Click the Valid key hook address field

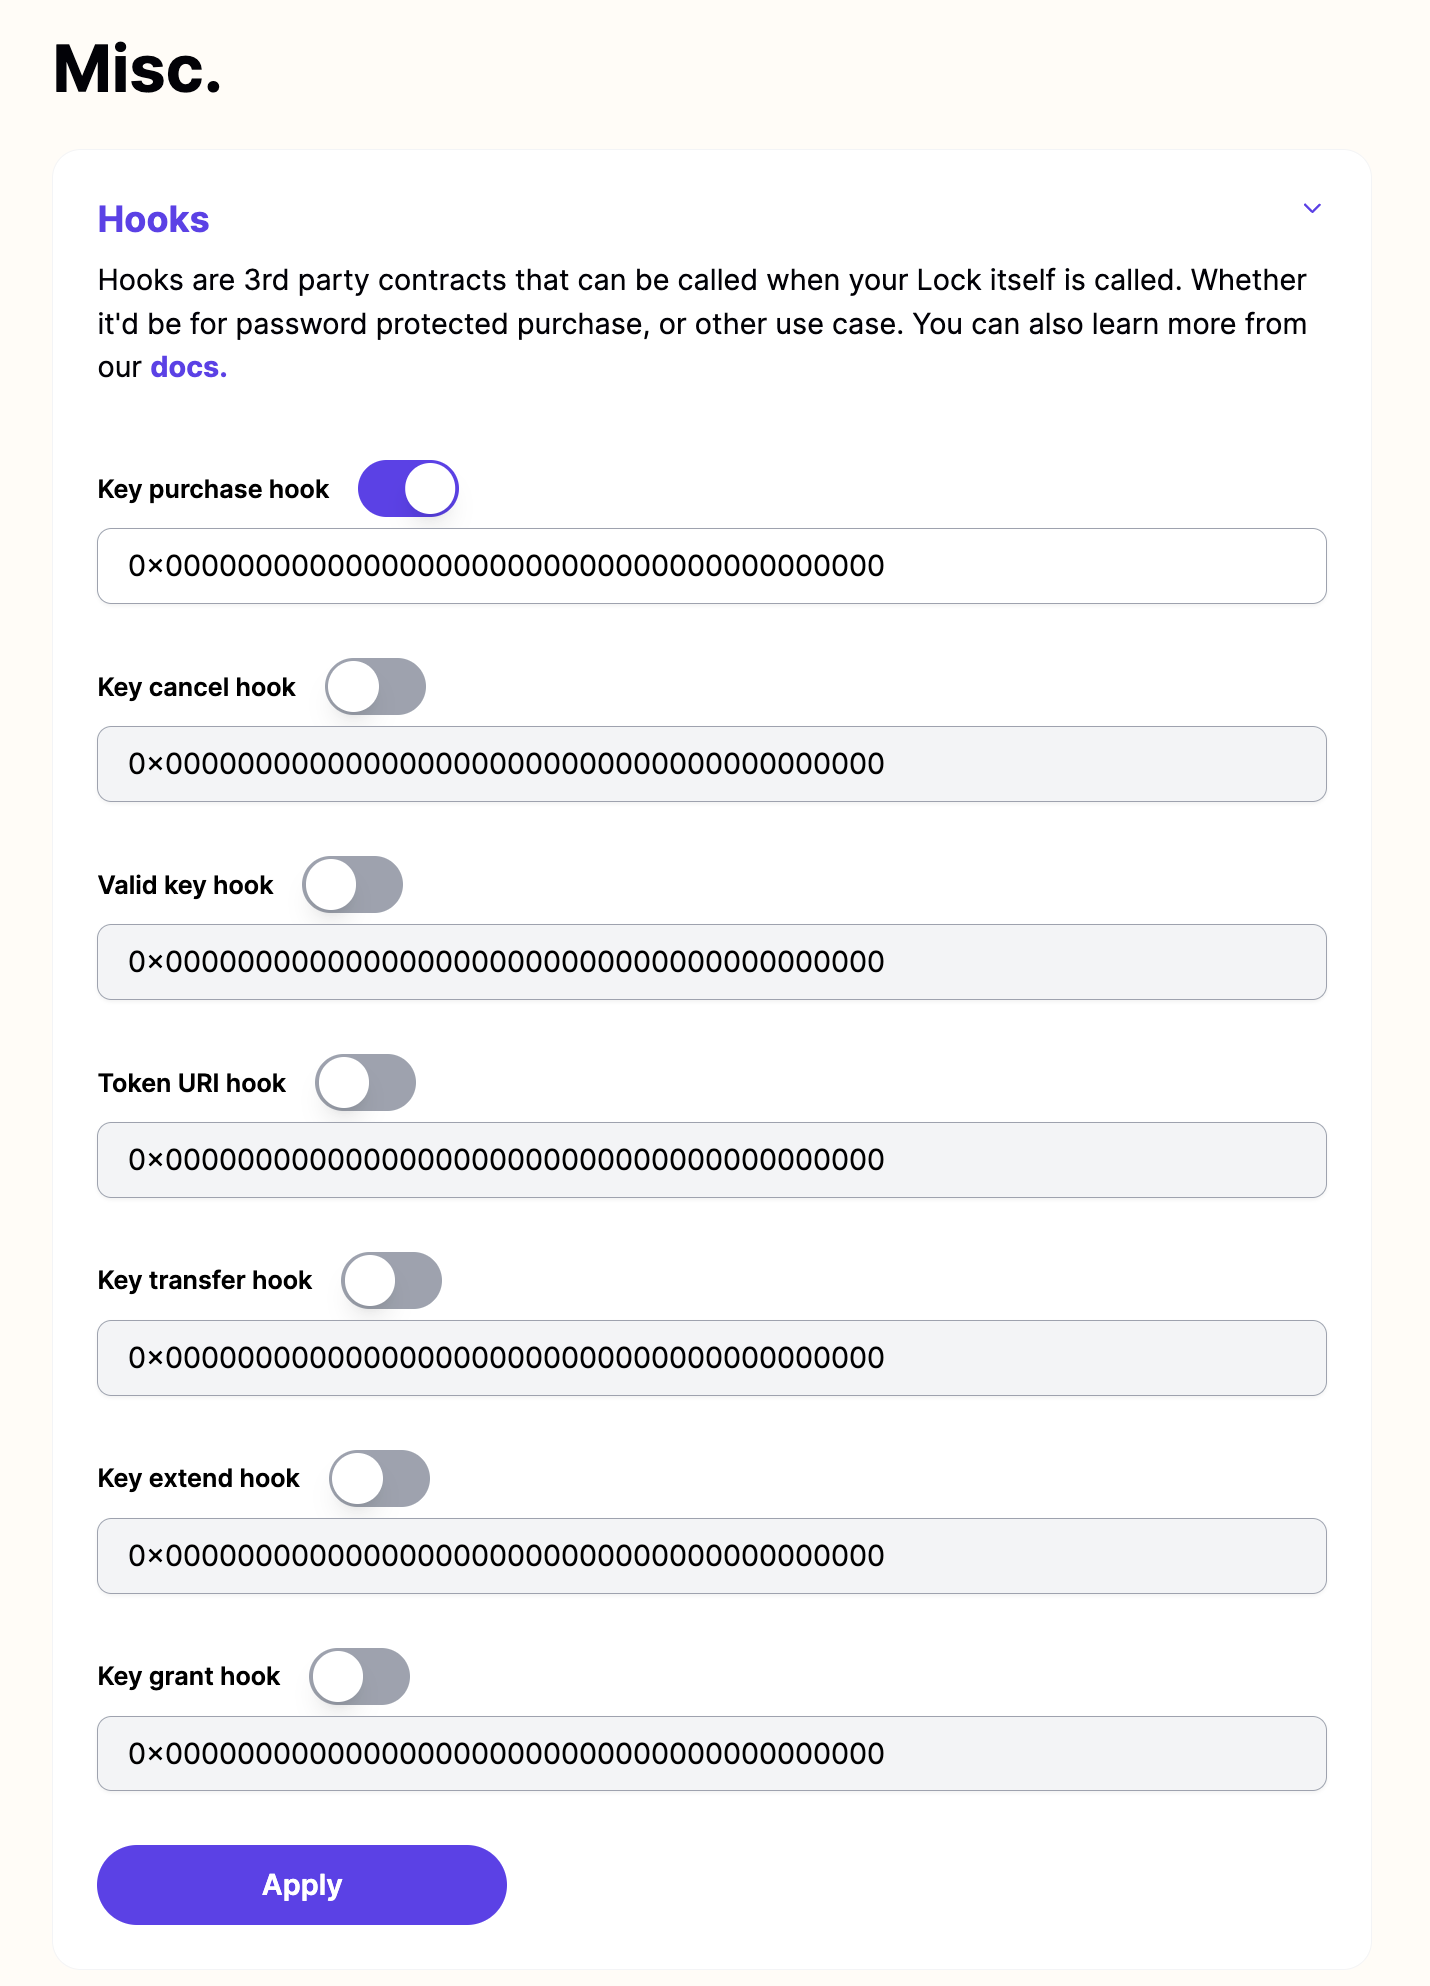point(711,962)
